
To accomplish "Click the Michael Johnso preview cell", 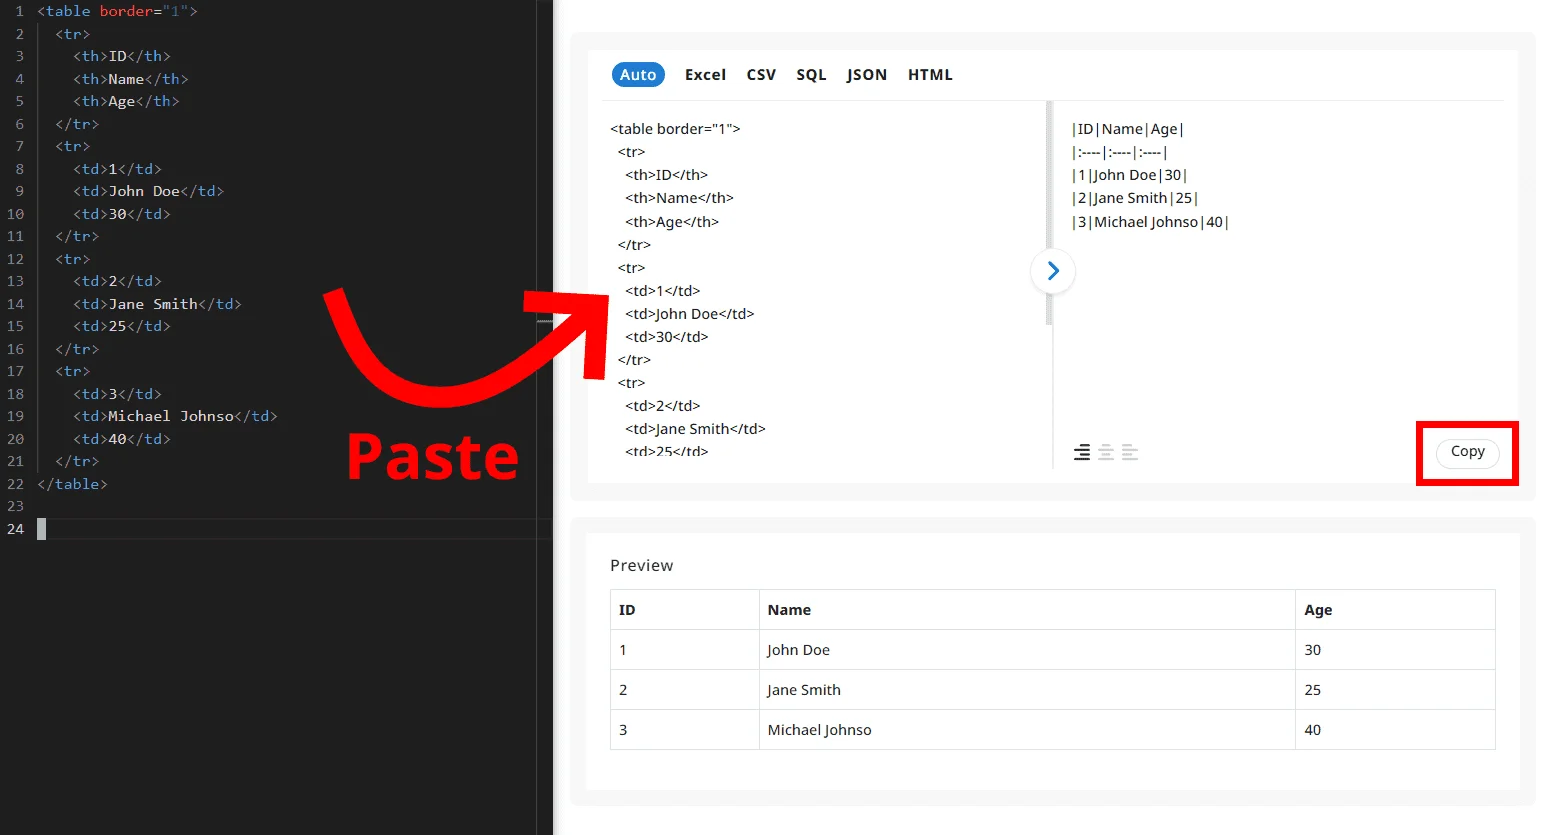I will [1027, 730].
